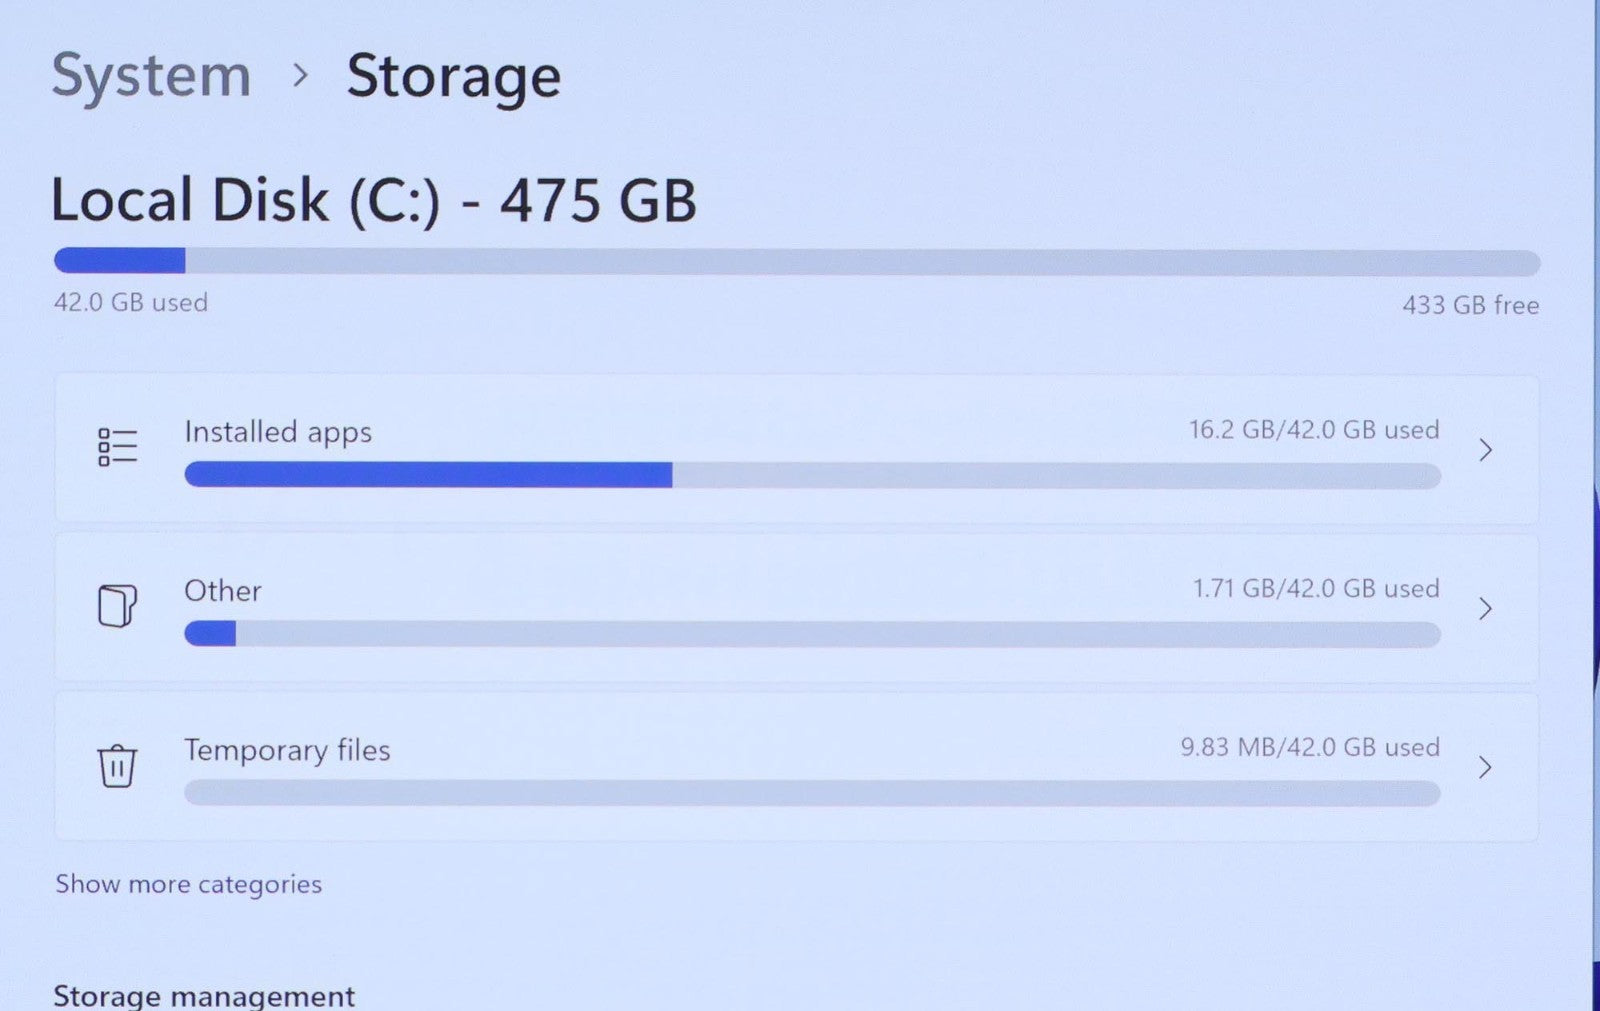
Task: Click the Other category usage bar
Action: (x=812, y=634)
